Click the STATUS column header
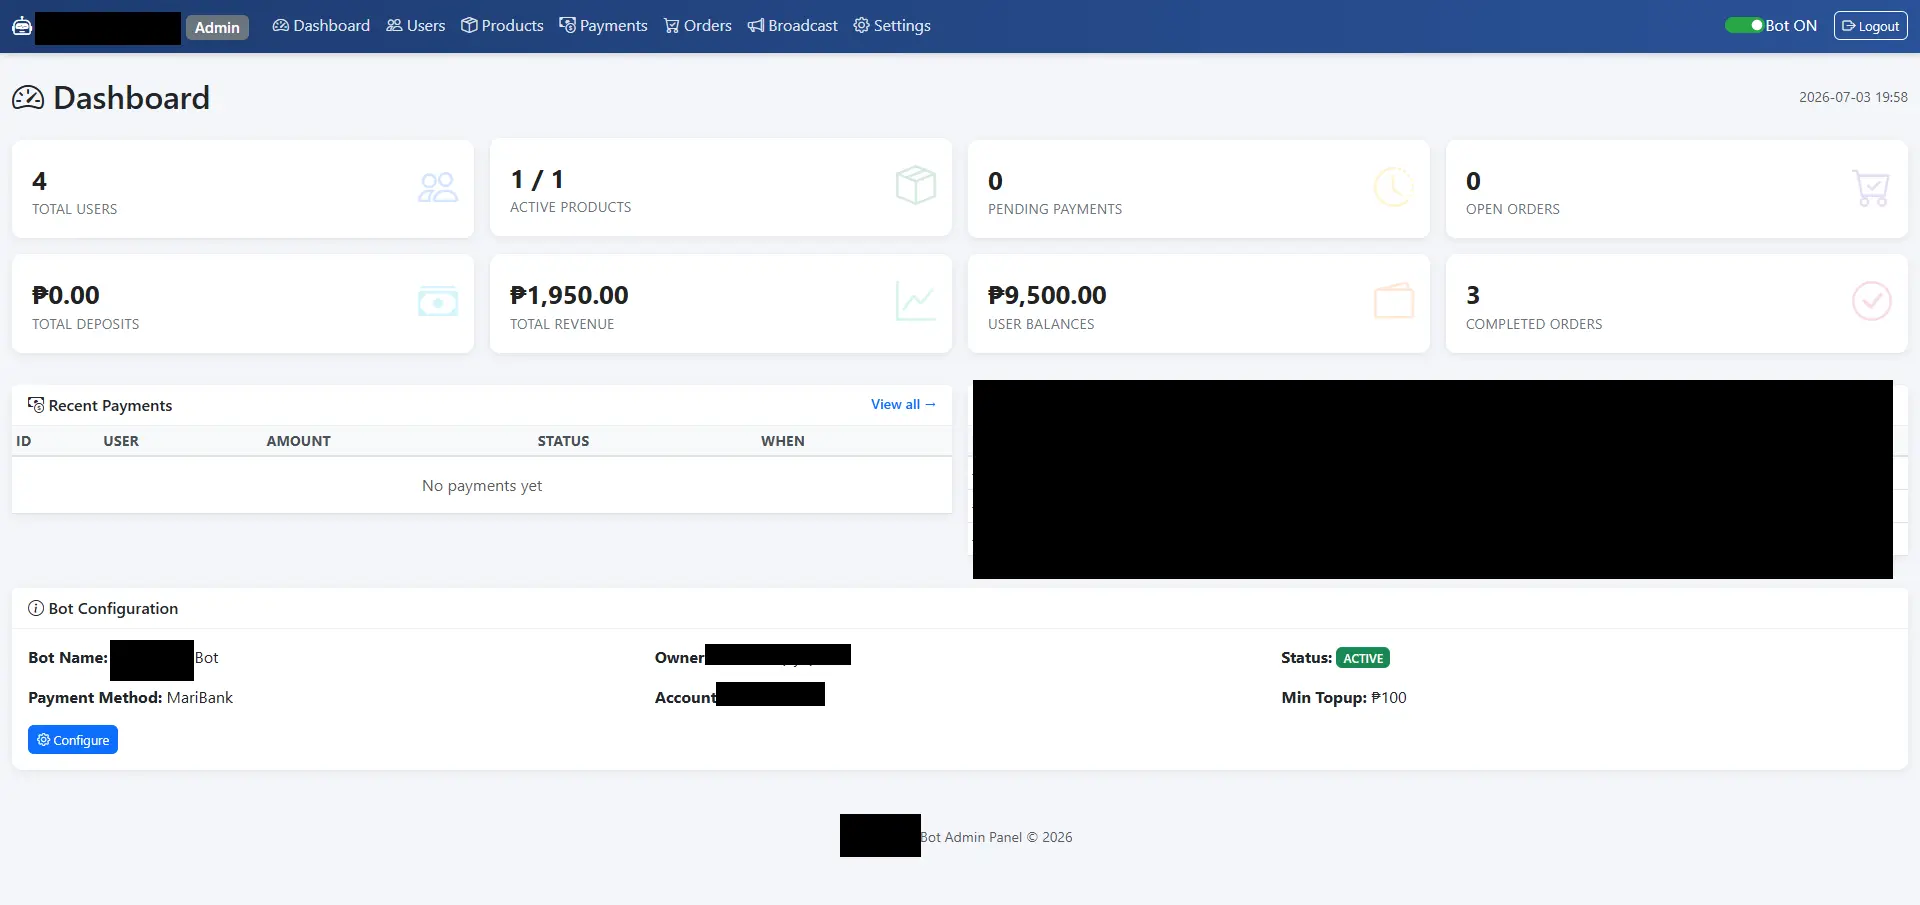This screenshot has height=905, width=1920. [x=563, y=441]
